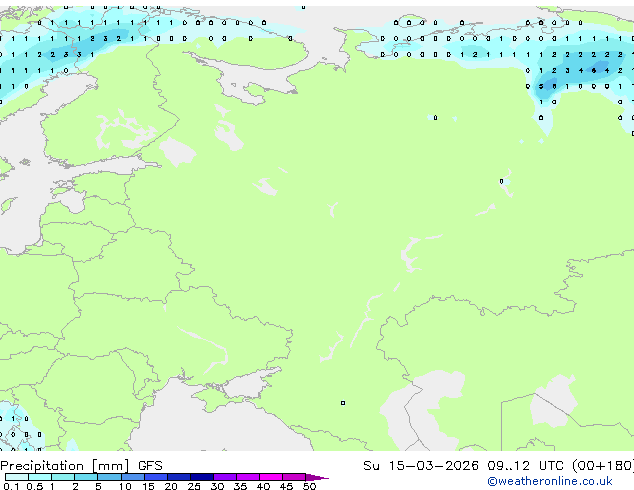Click the "25" legend value label
This screenshot has width=634, height=490.
tap(194, 486)
